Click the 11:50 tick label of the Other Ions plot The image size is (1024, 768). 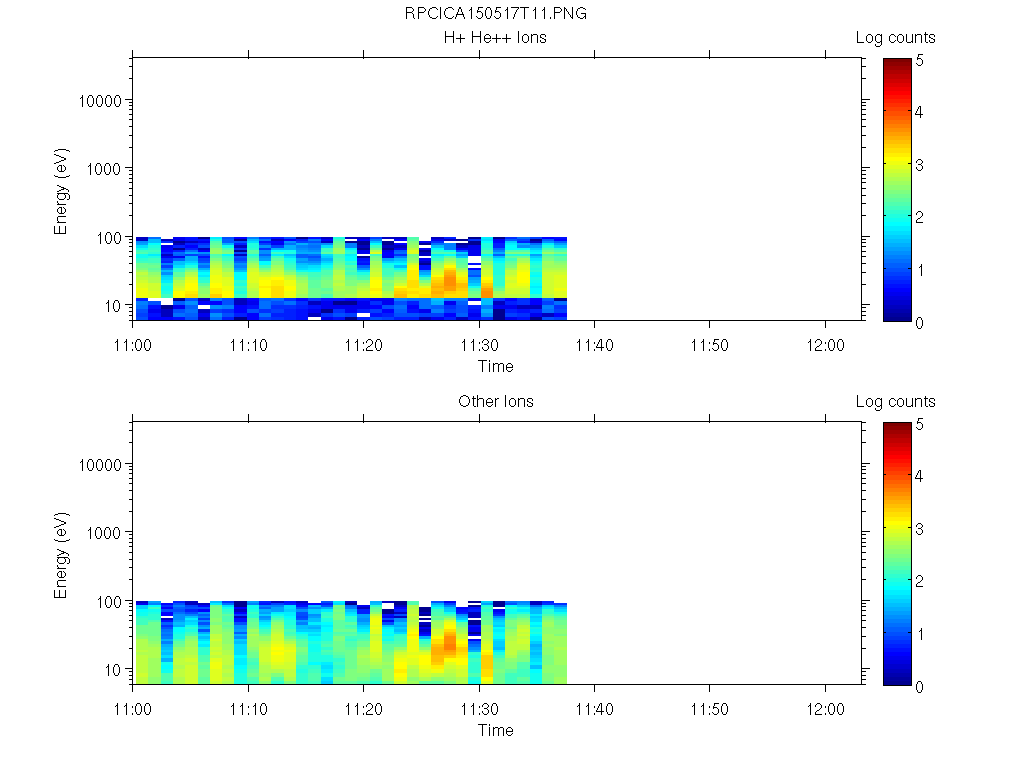point(710,709)
